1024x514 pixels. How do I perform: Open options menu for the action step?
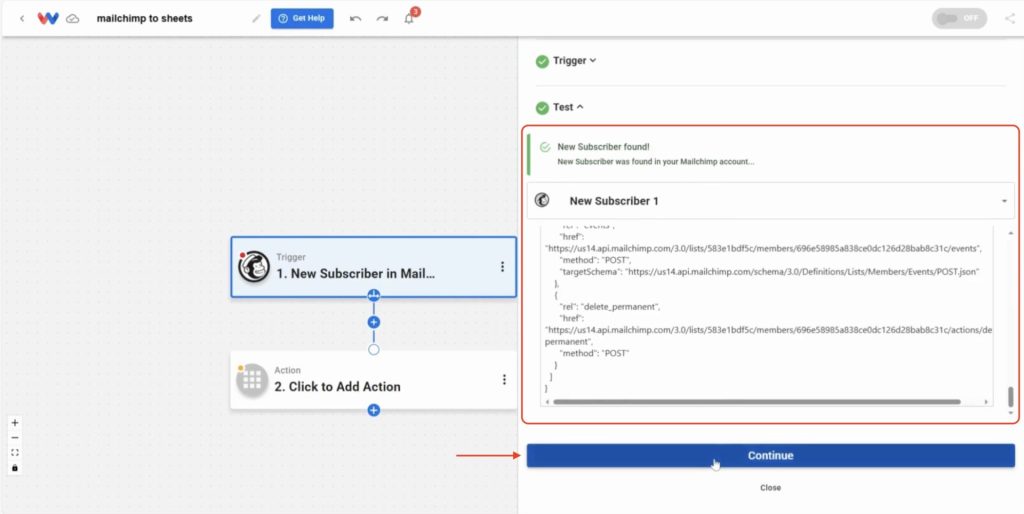pos(504,379)
